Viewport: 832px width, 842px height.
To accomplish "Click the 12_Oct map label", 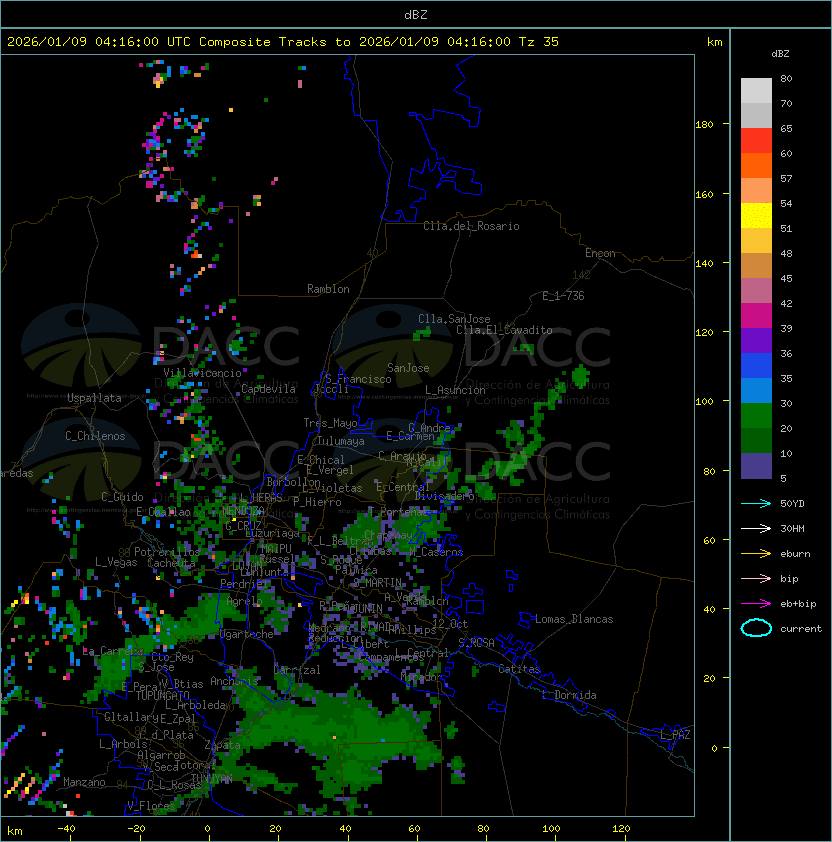I will [450, 624].
